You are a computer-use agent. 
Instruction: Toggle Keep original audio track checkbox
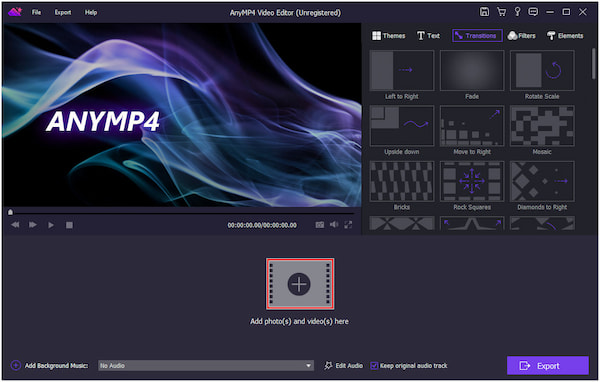pyautogui.click(x=374, y=366)
